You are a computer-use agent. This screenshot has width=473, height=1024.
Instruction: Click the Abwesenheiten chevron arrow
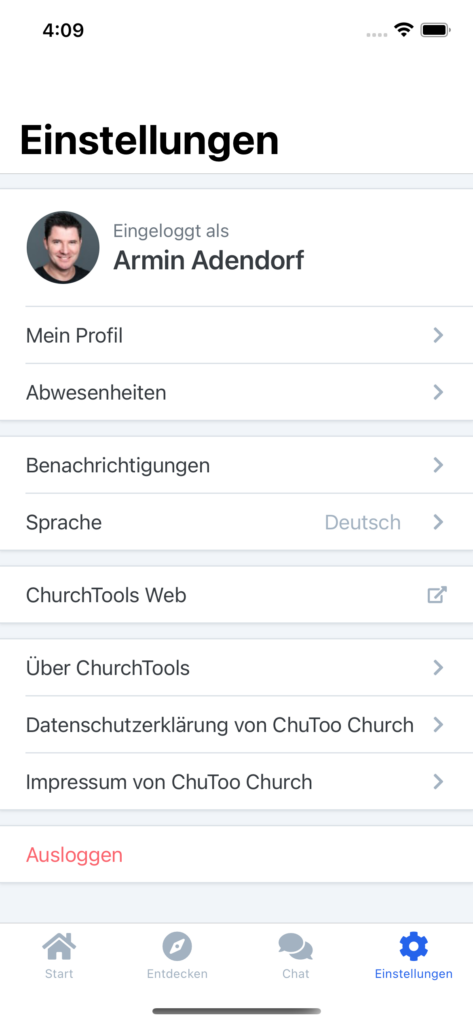[438, 392]
